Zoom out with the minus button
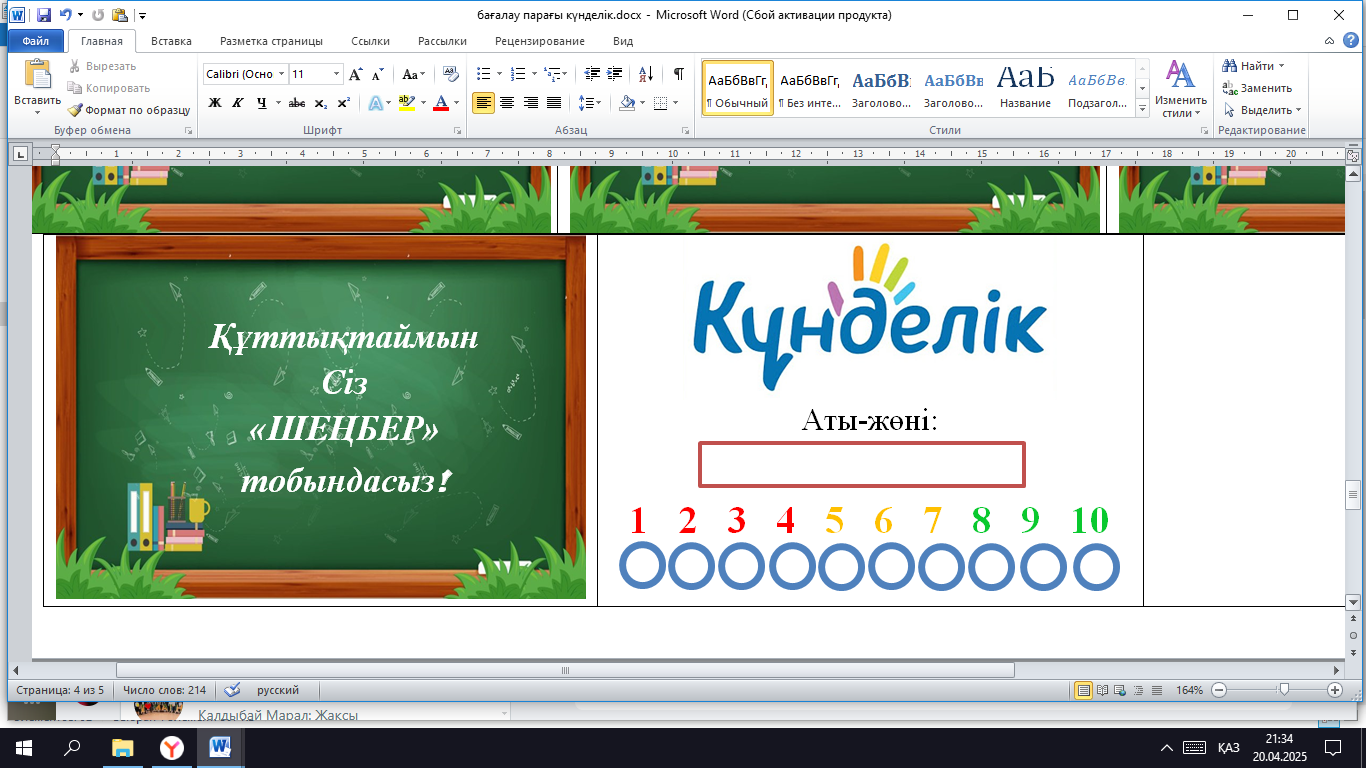This screenshot has width=1366, height=768. [1220, 690]
